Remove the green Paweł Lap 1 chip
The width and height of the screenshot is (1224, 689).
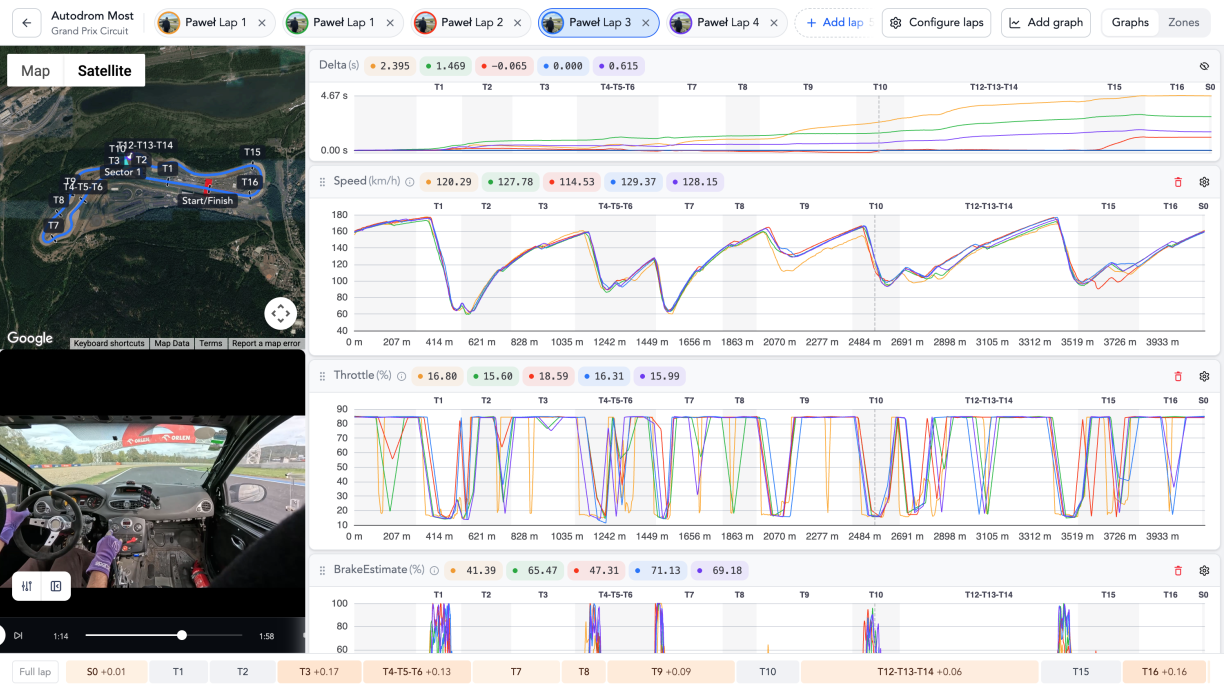[x=390, y=22]
